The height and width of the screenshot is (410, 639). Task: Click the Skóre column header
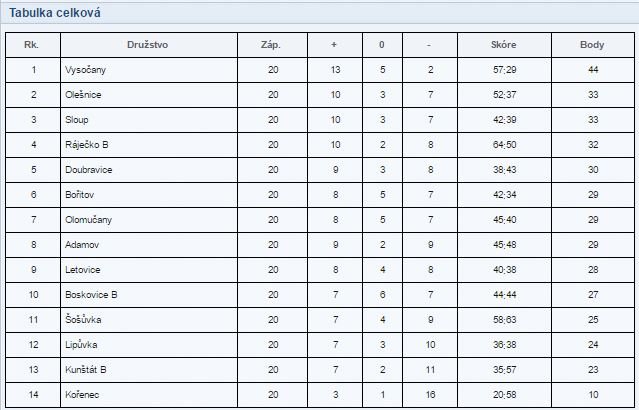pos(504,45)
